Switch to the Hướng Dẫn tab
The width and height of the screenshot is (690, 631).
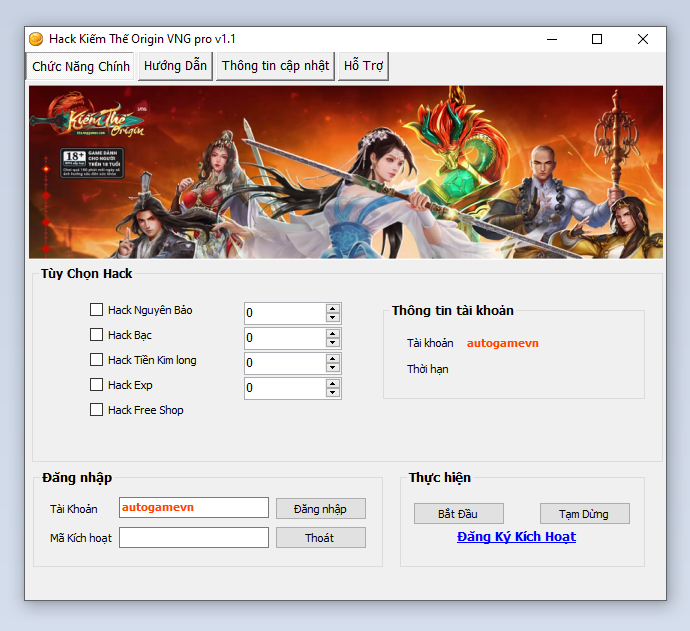click(x=175, y=66)
